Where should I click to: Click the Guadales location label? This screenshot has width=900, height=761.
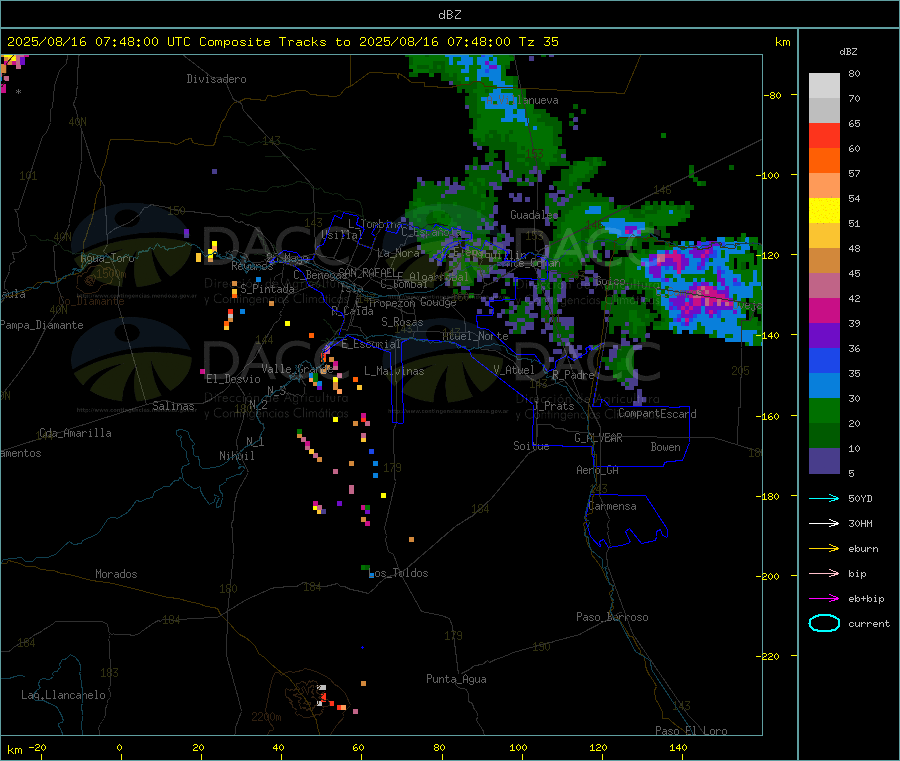[x=534, y=215]
